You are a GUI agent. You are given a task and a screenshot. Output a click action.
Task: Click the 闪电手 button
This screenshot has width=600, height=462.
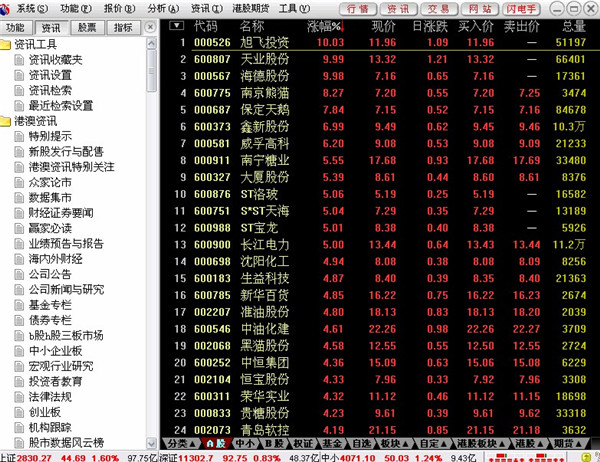click(521, 9)
